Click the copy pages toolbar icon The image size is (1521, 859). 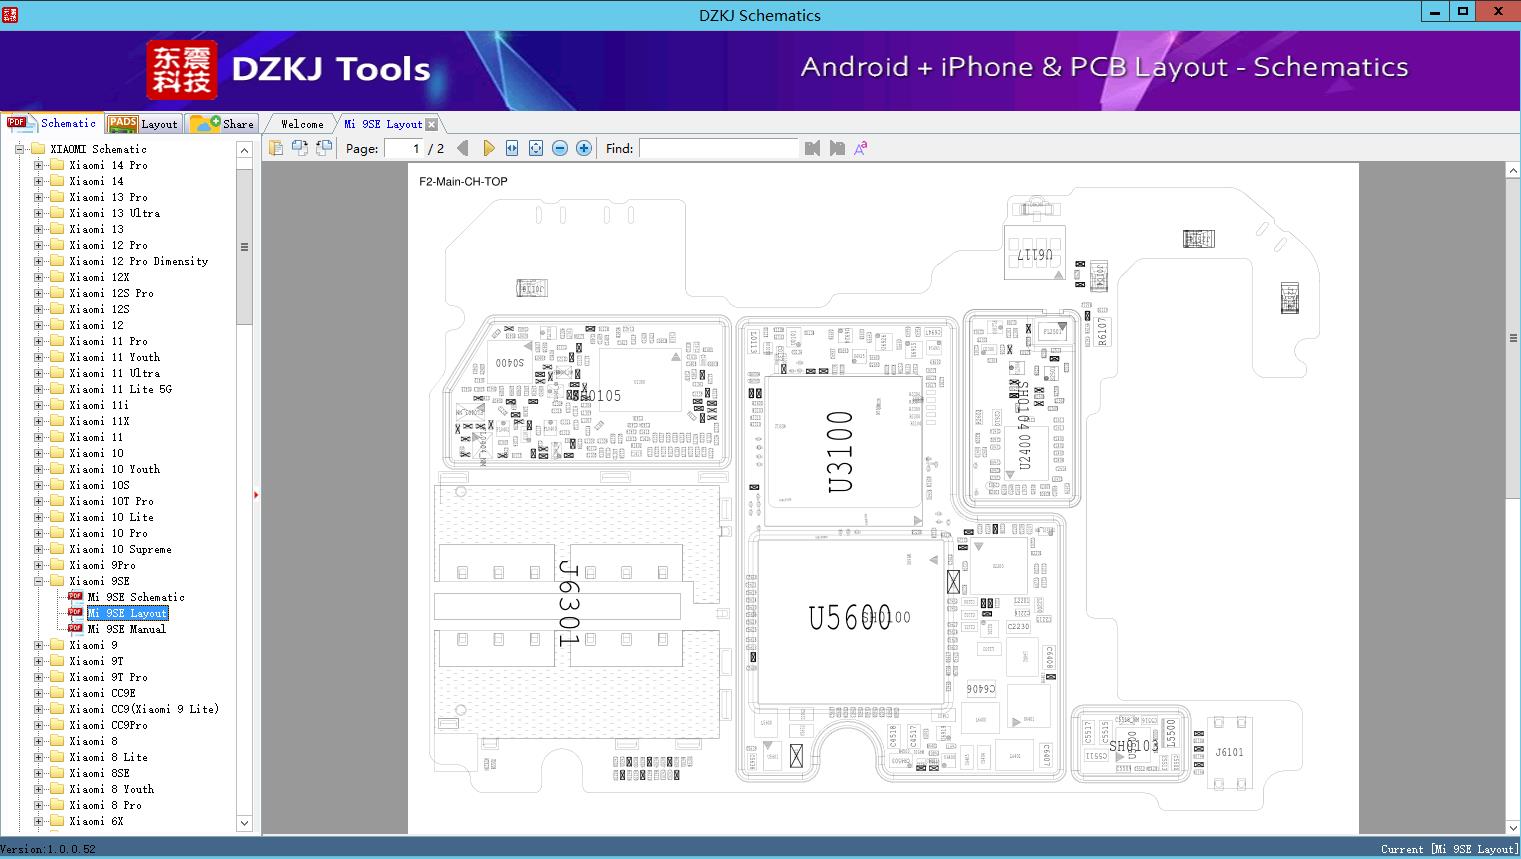[x=276, y=148]
